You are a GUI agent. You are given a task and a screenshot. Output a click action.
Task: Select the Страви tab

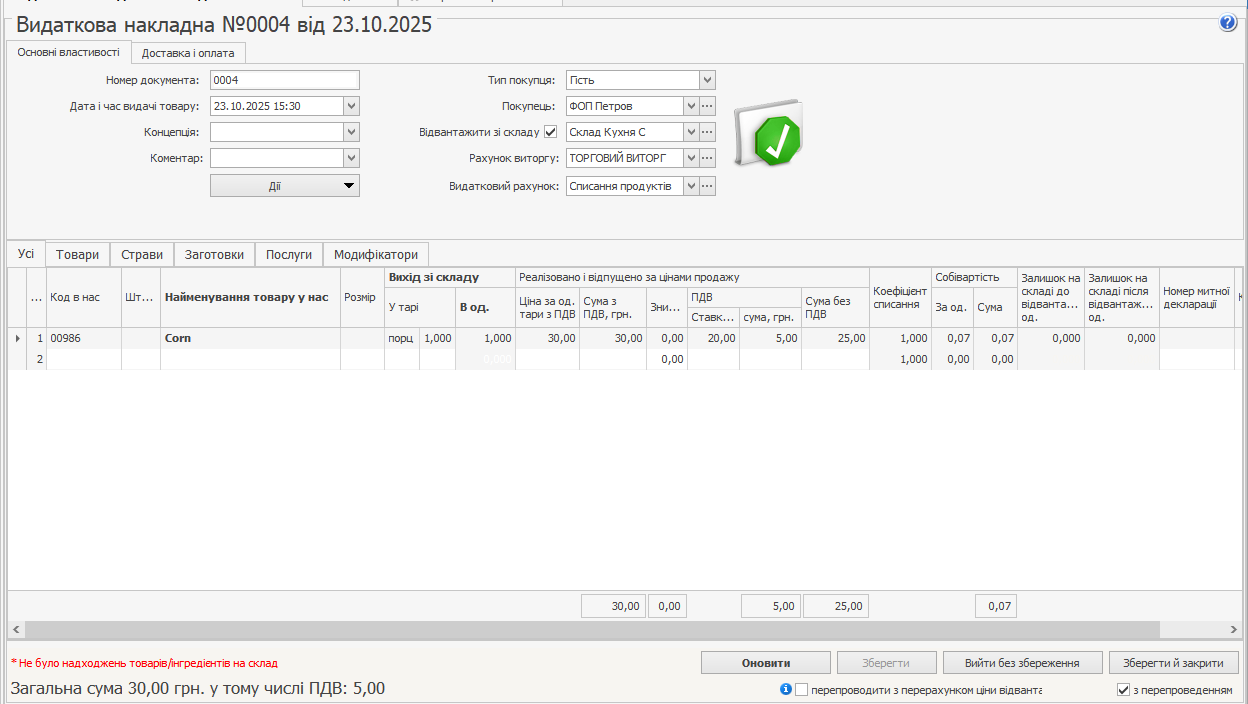coord(142,255)
